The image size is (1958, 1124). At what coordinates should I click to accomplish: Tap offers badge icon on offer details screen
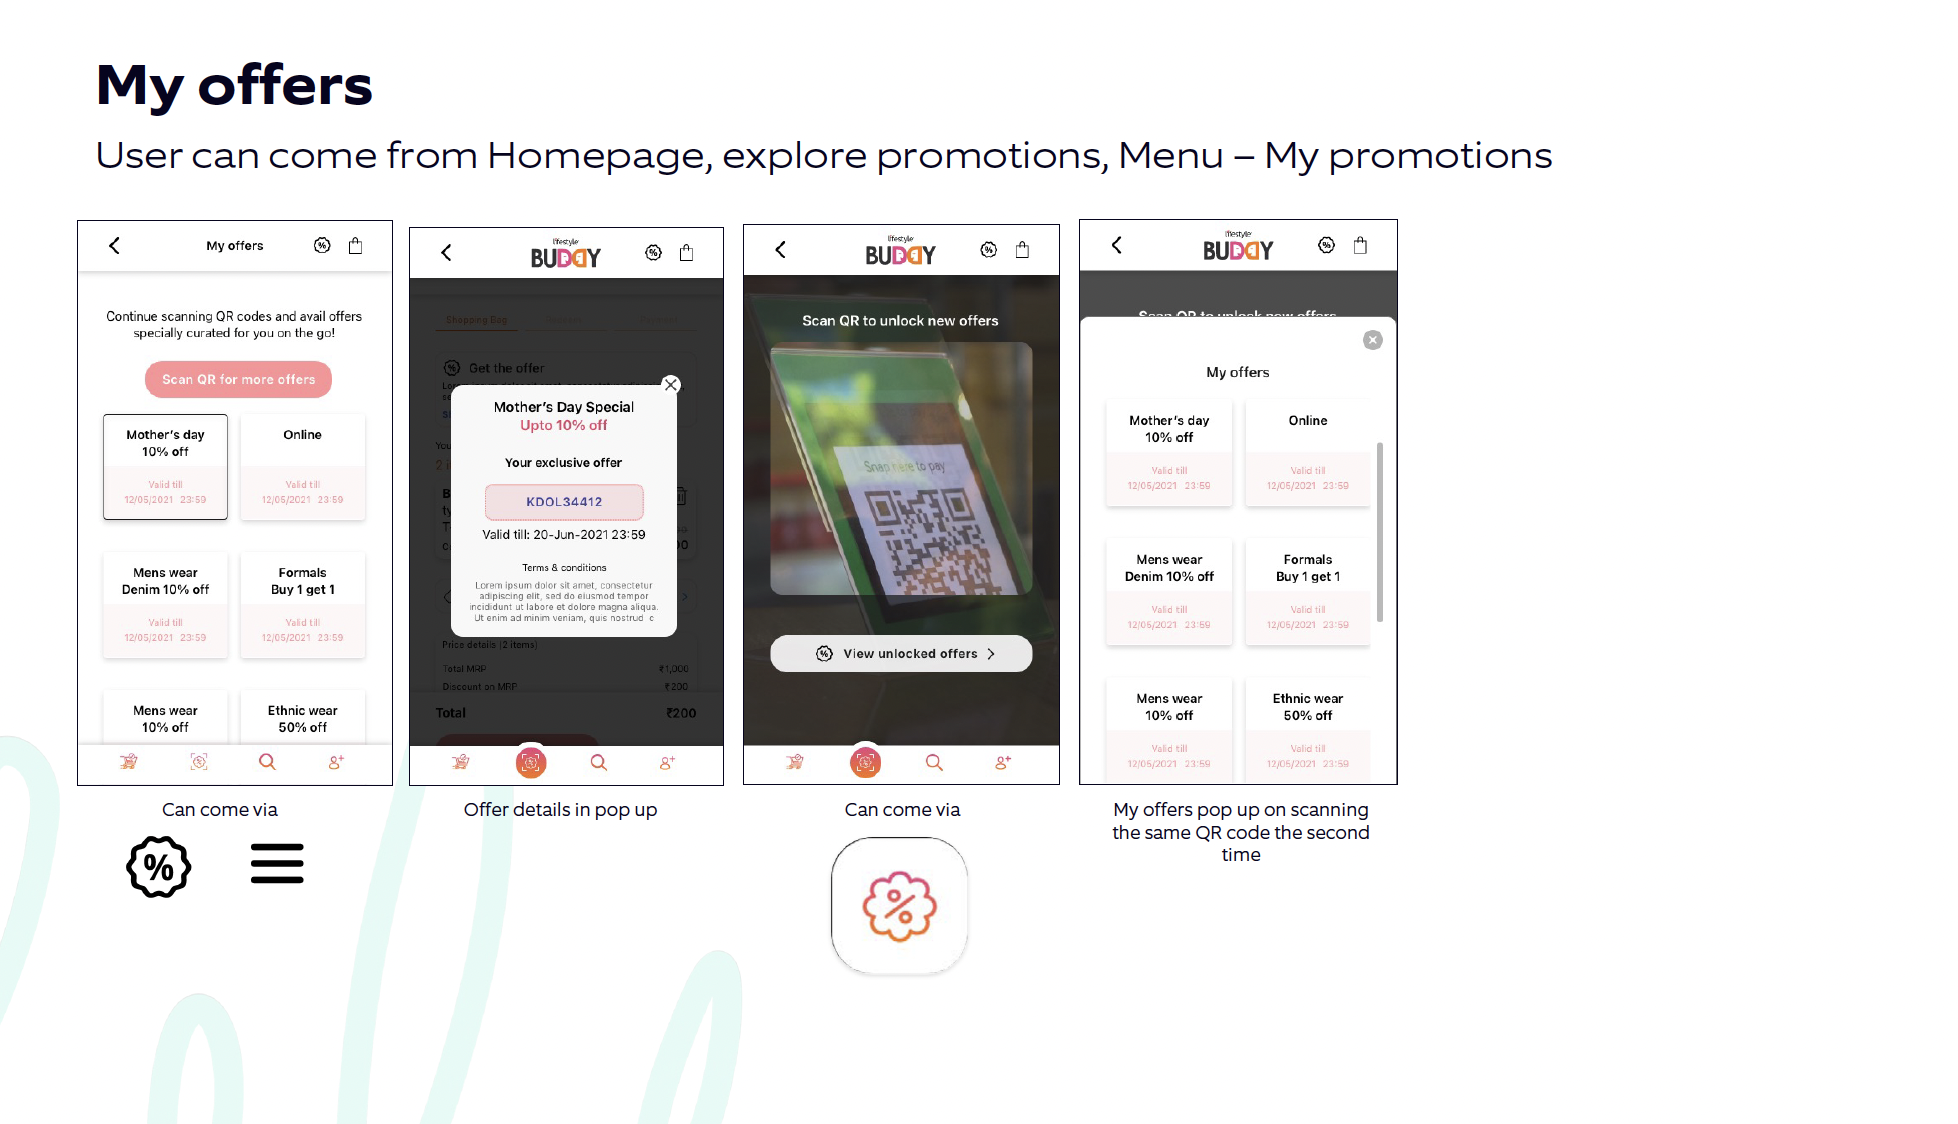[653, 253]
